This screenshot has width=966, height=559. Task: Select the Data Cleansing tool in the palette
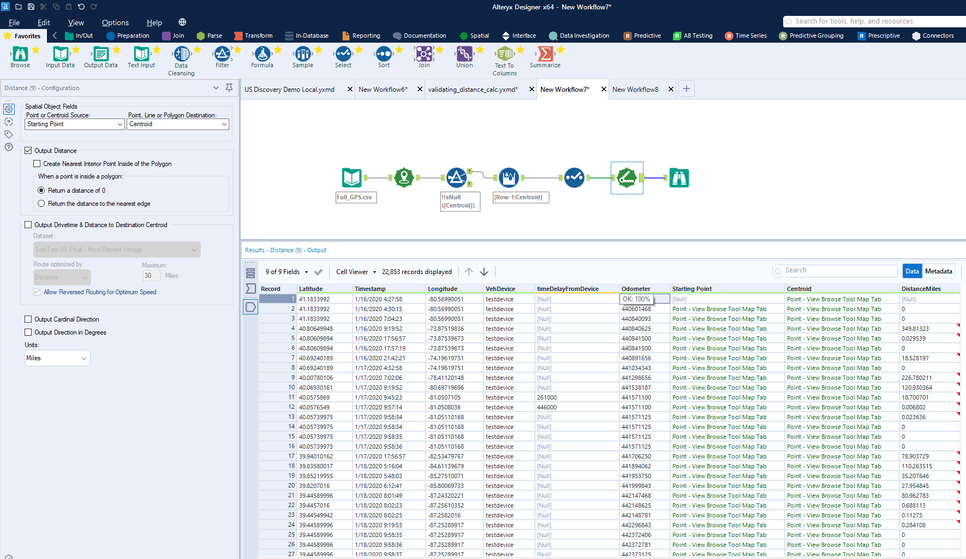[x=181, y=55]
